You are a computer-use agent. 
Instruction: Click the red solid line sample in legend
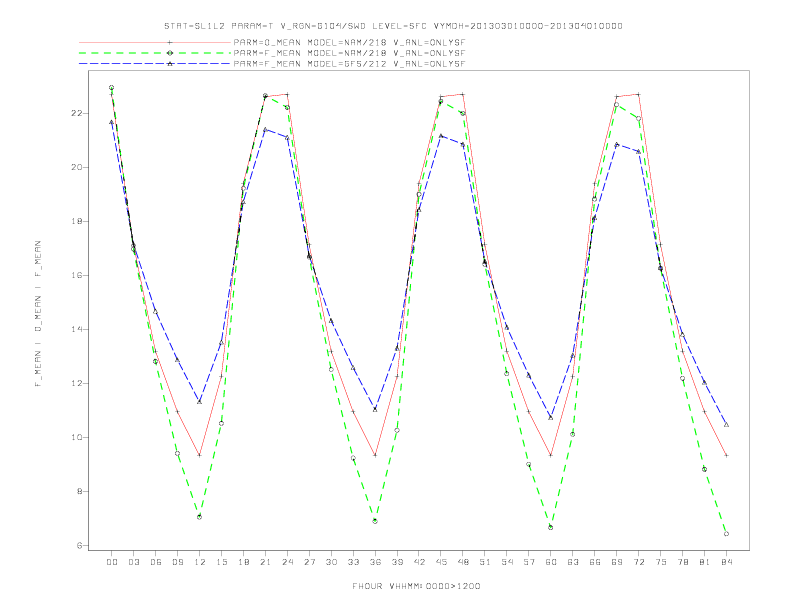(x=155, y=42)
